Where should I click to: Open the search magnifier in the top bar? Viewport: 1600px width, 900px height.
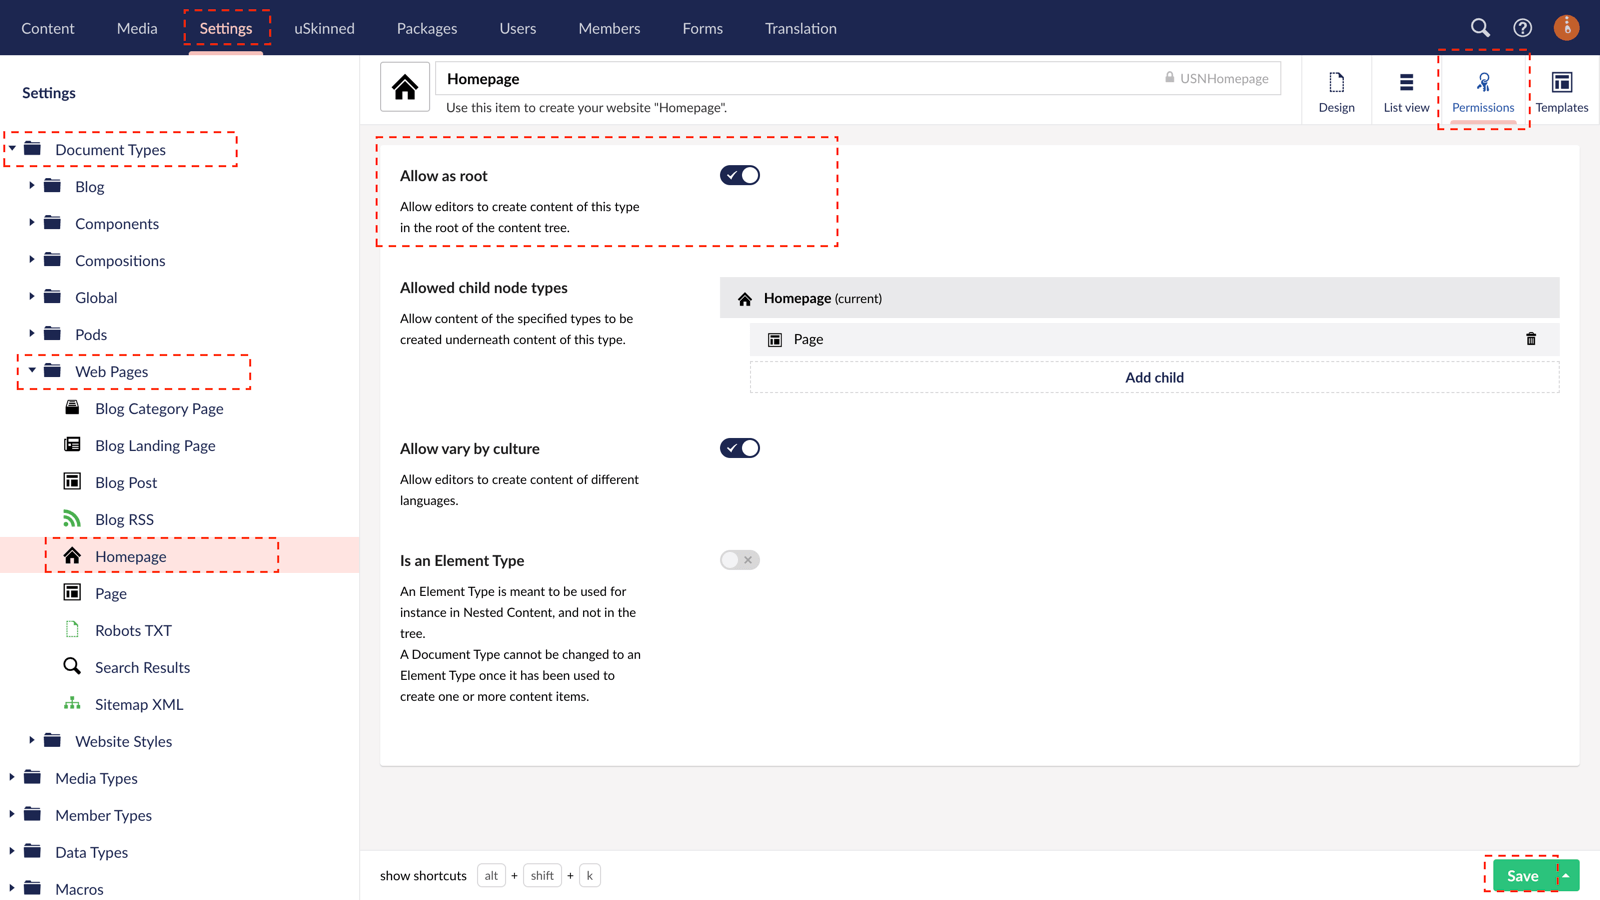coord(1480,28)
